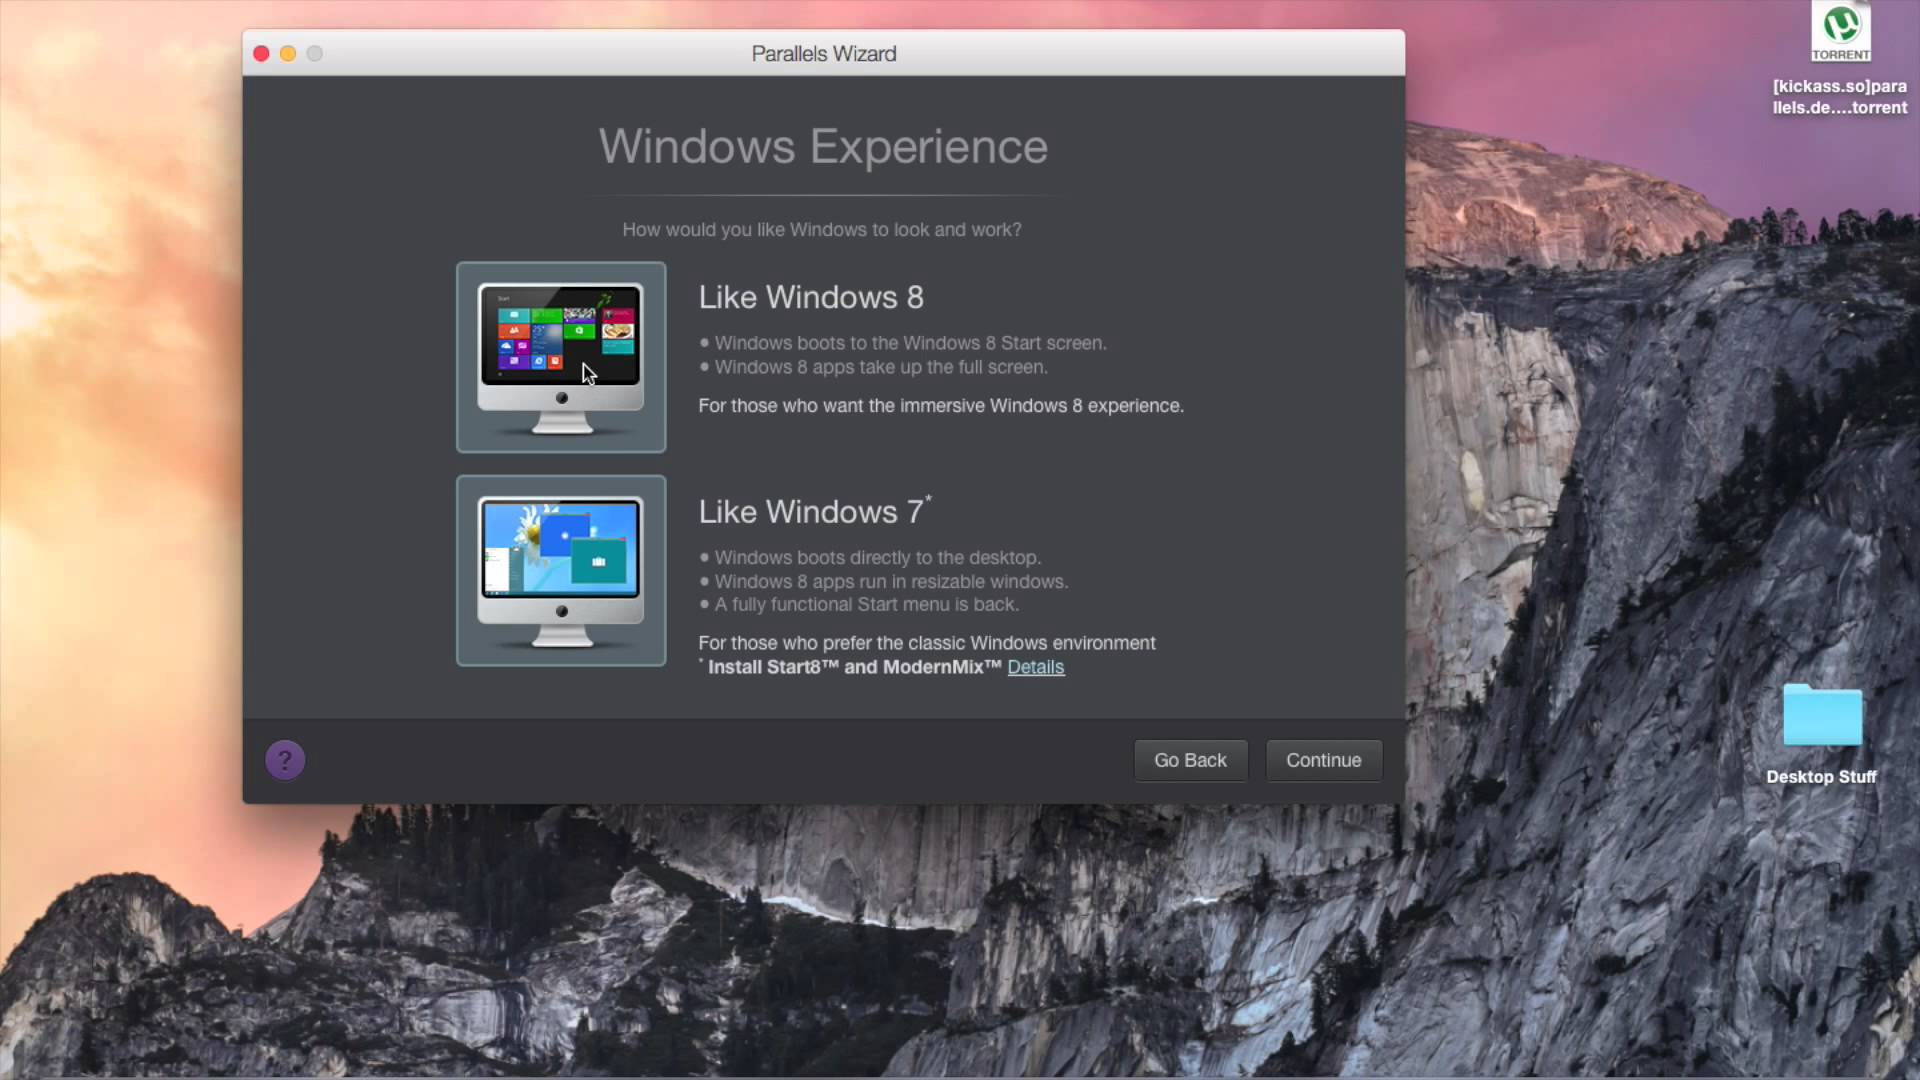Click "Install Start8 and ModernMix" text
Screen dimensions: 1920x1080
[855, 667]
